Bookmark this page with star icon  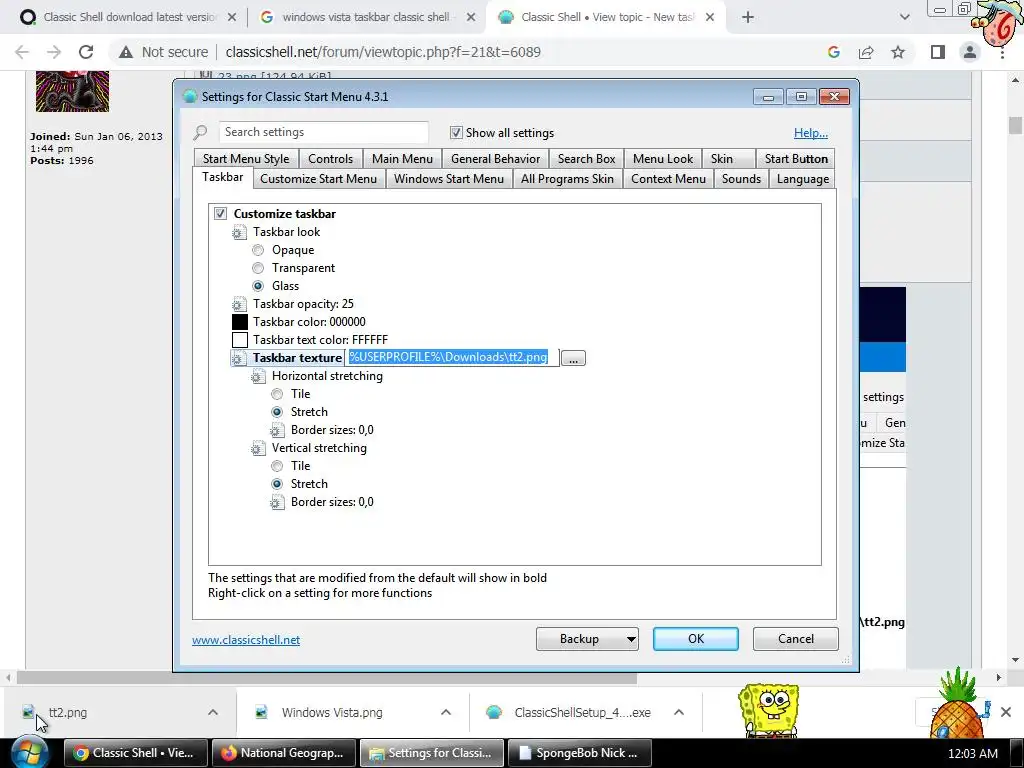[x=898, y=52]
